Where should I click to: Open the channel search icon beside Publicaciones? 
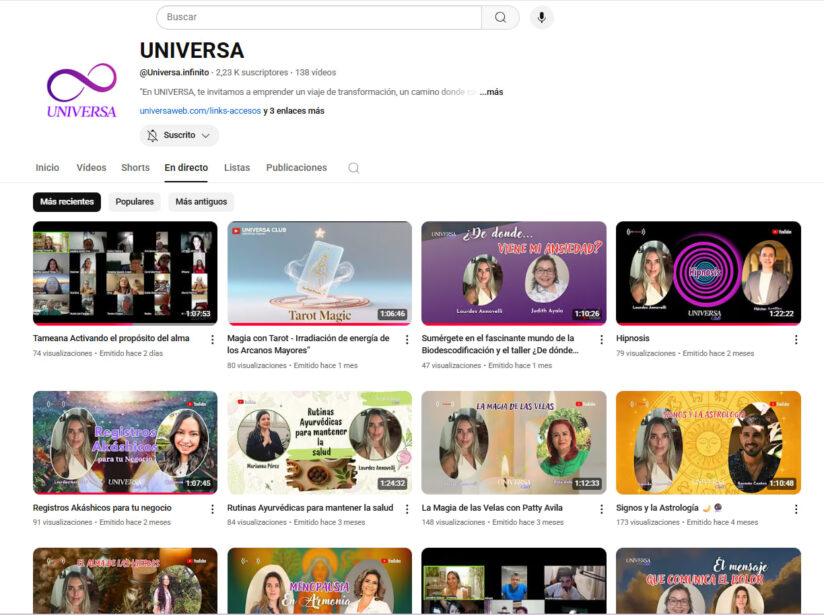353,168
